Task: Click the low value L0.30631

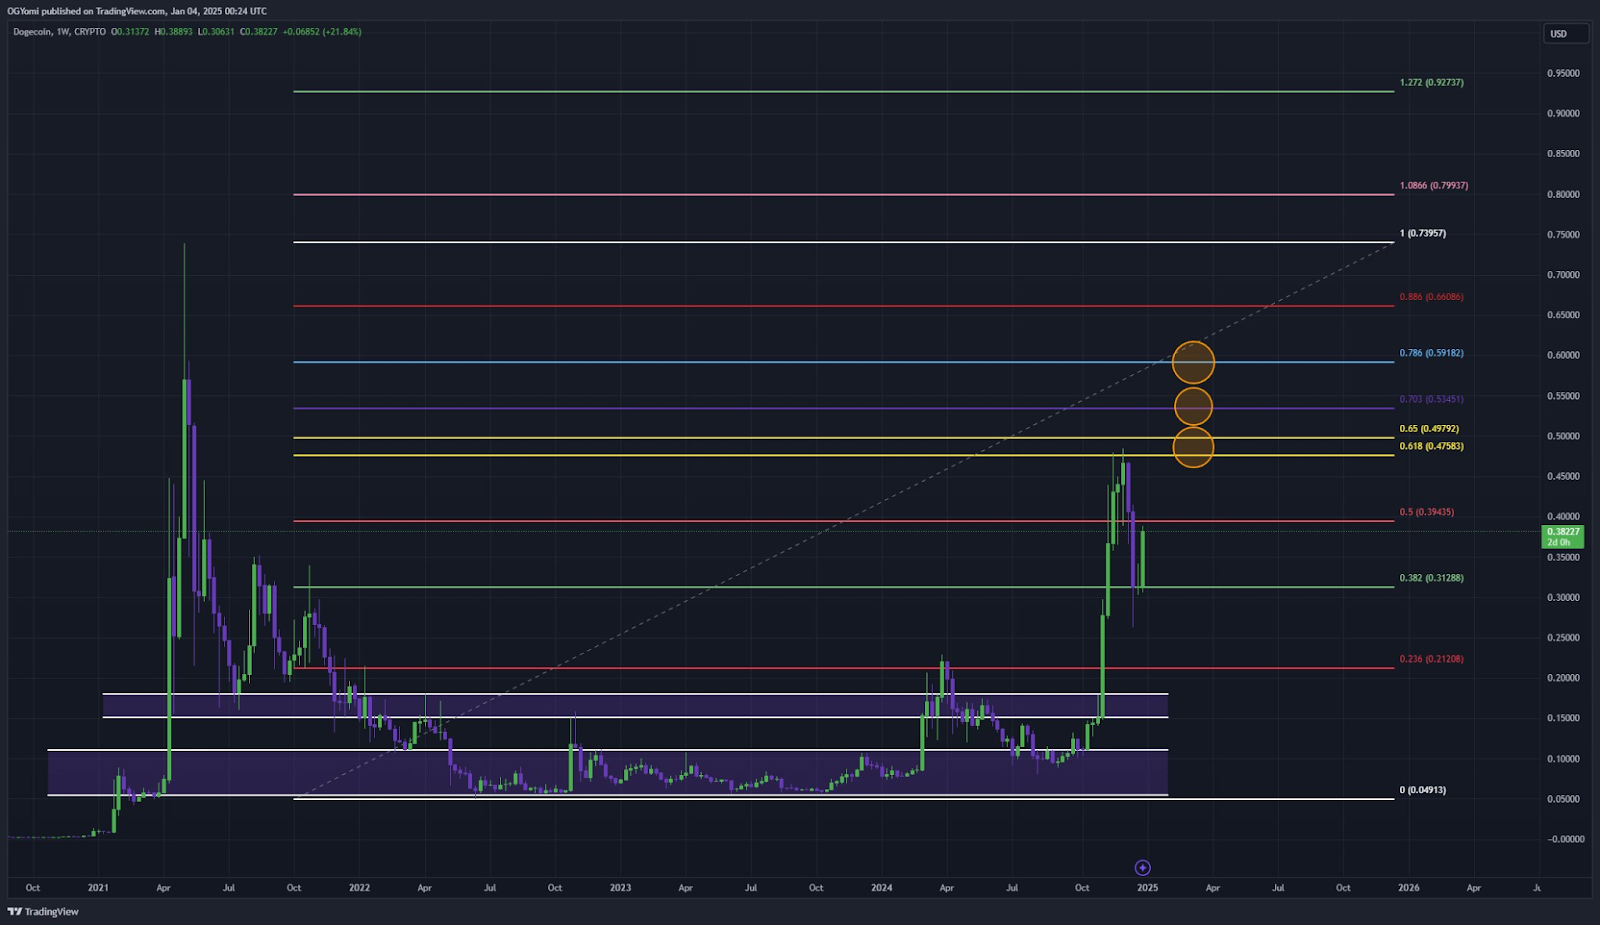Action: (x=216, y=32)
